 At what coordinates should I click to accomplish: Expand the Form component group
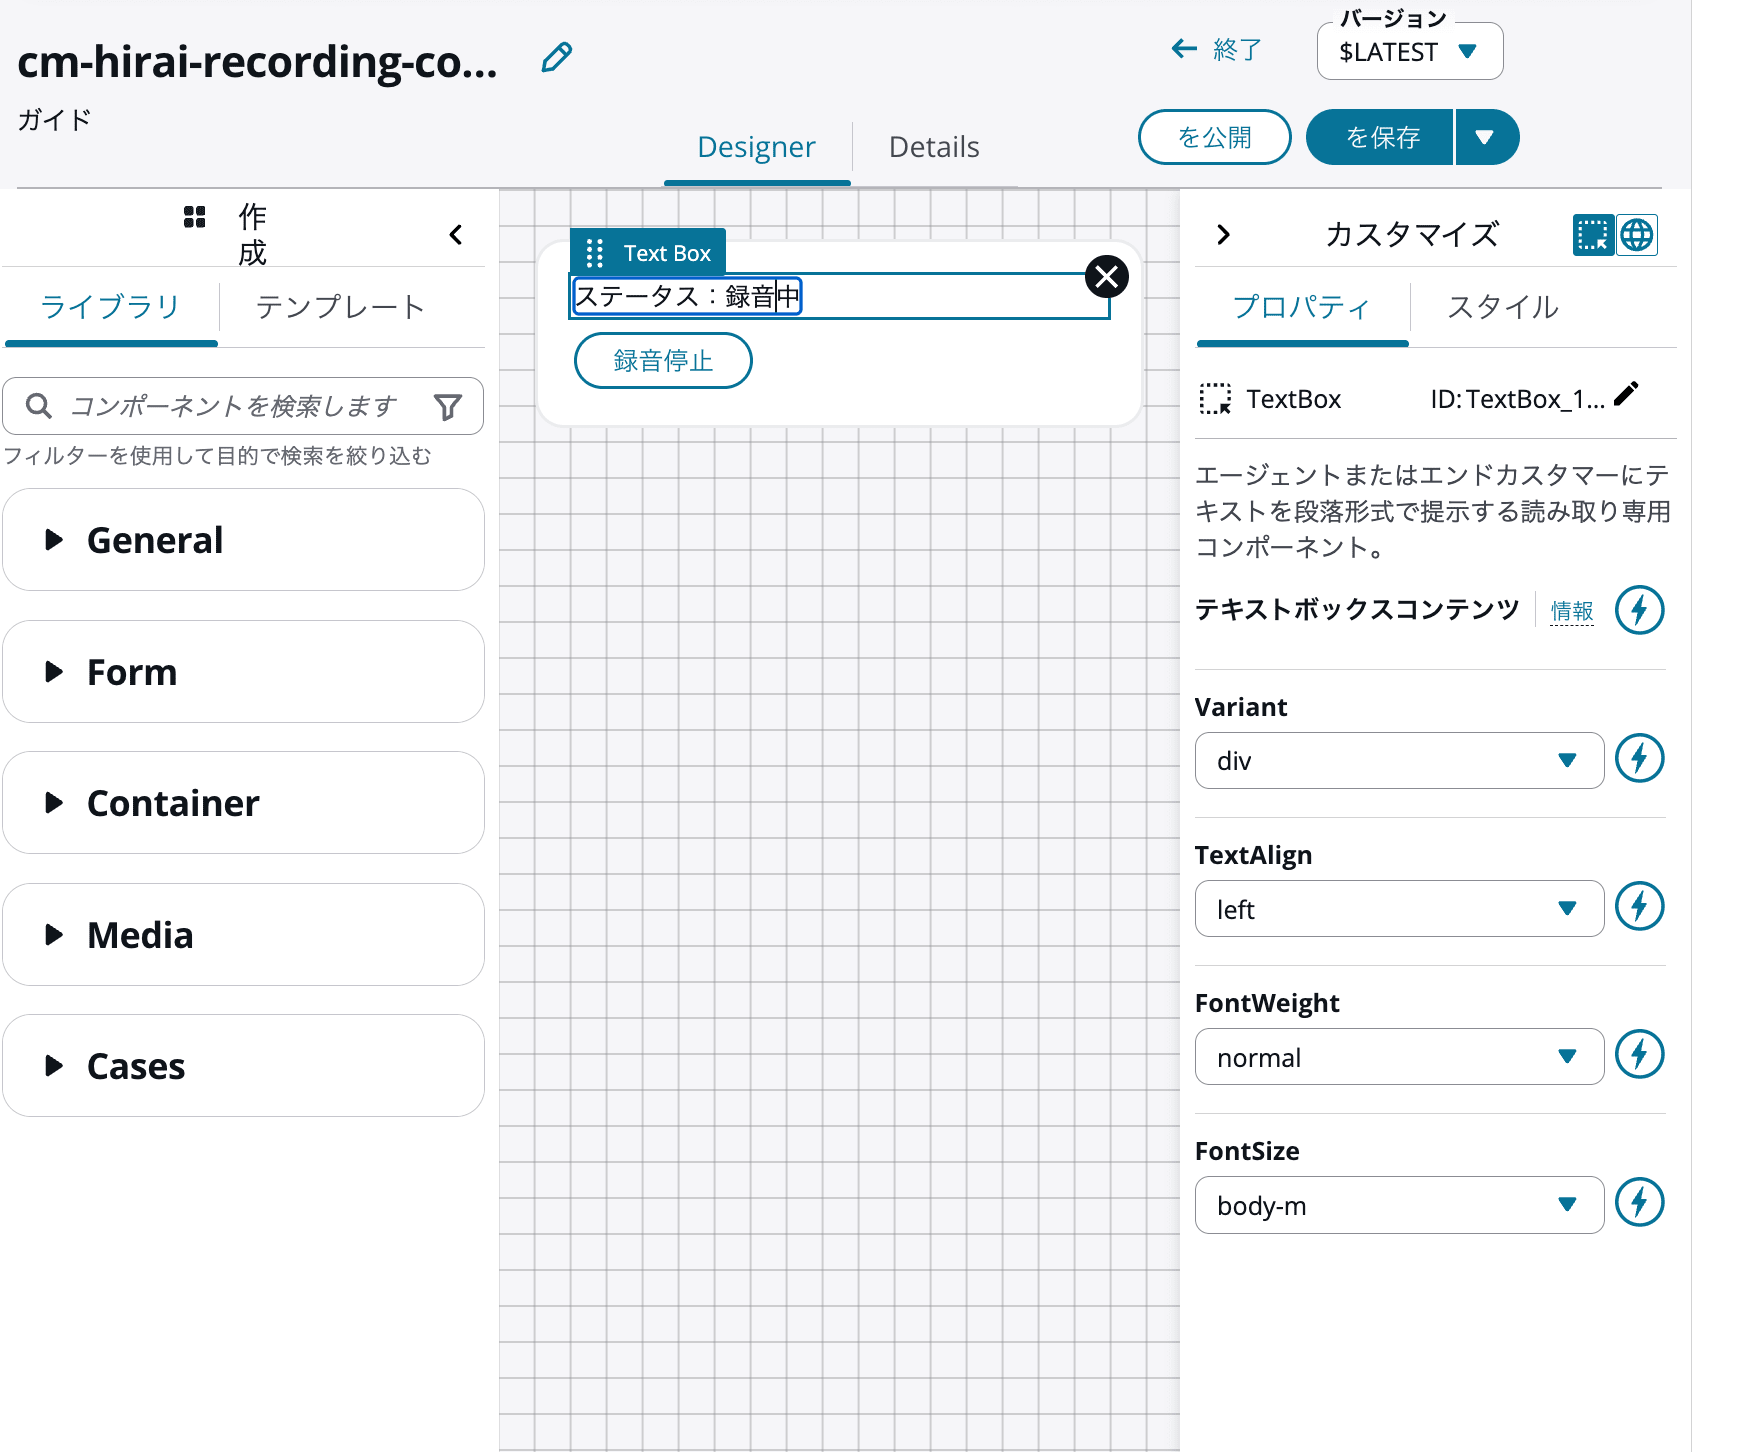pyautogui.click(x=243, y=672)
